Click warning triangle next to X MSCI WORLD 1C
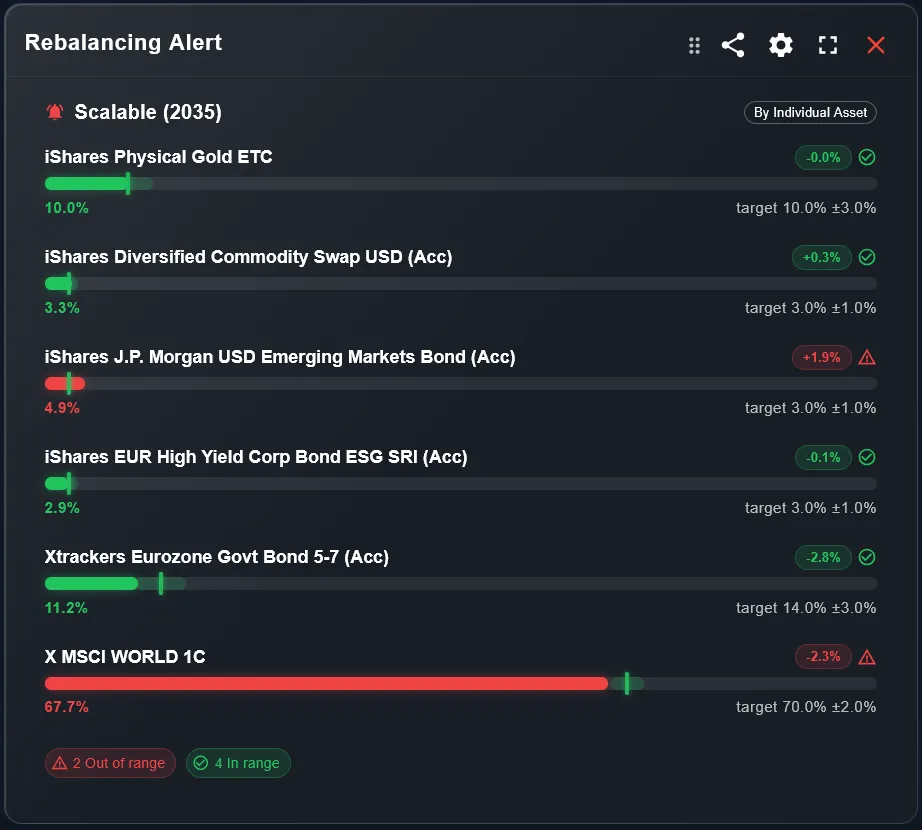Screen dimensions: 922x830 866,657
